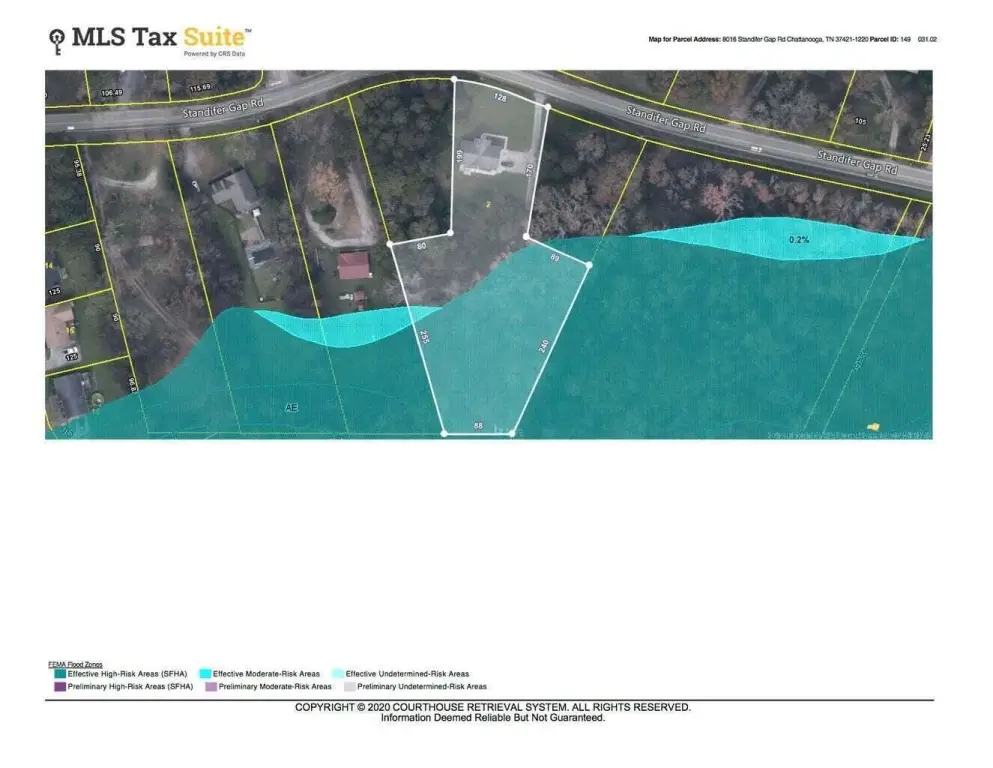The image size is (993, 768).
Task: Click the yellow parcel number 2 label
Action: pos(487,203)
